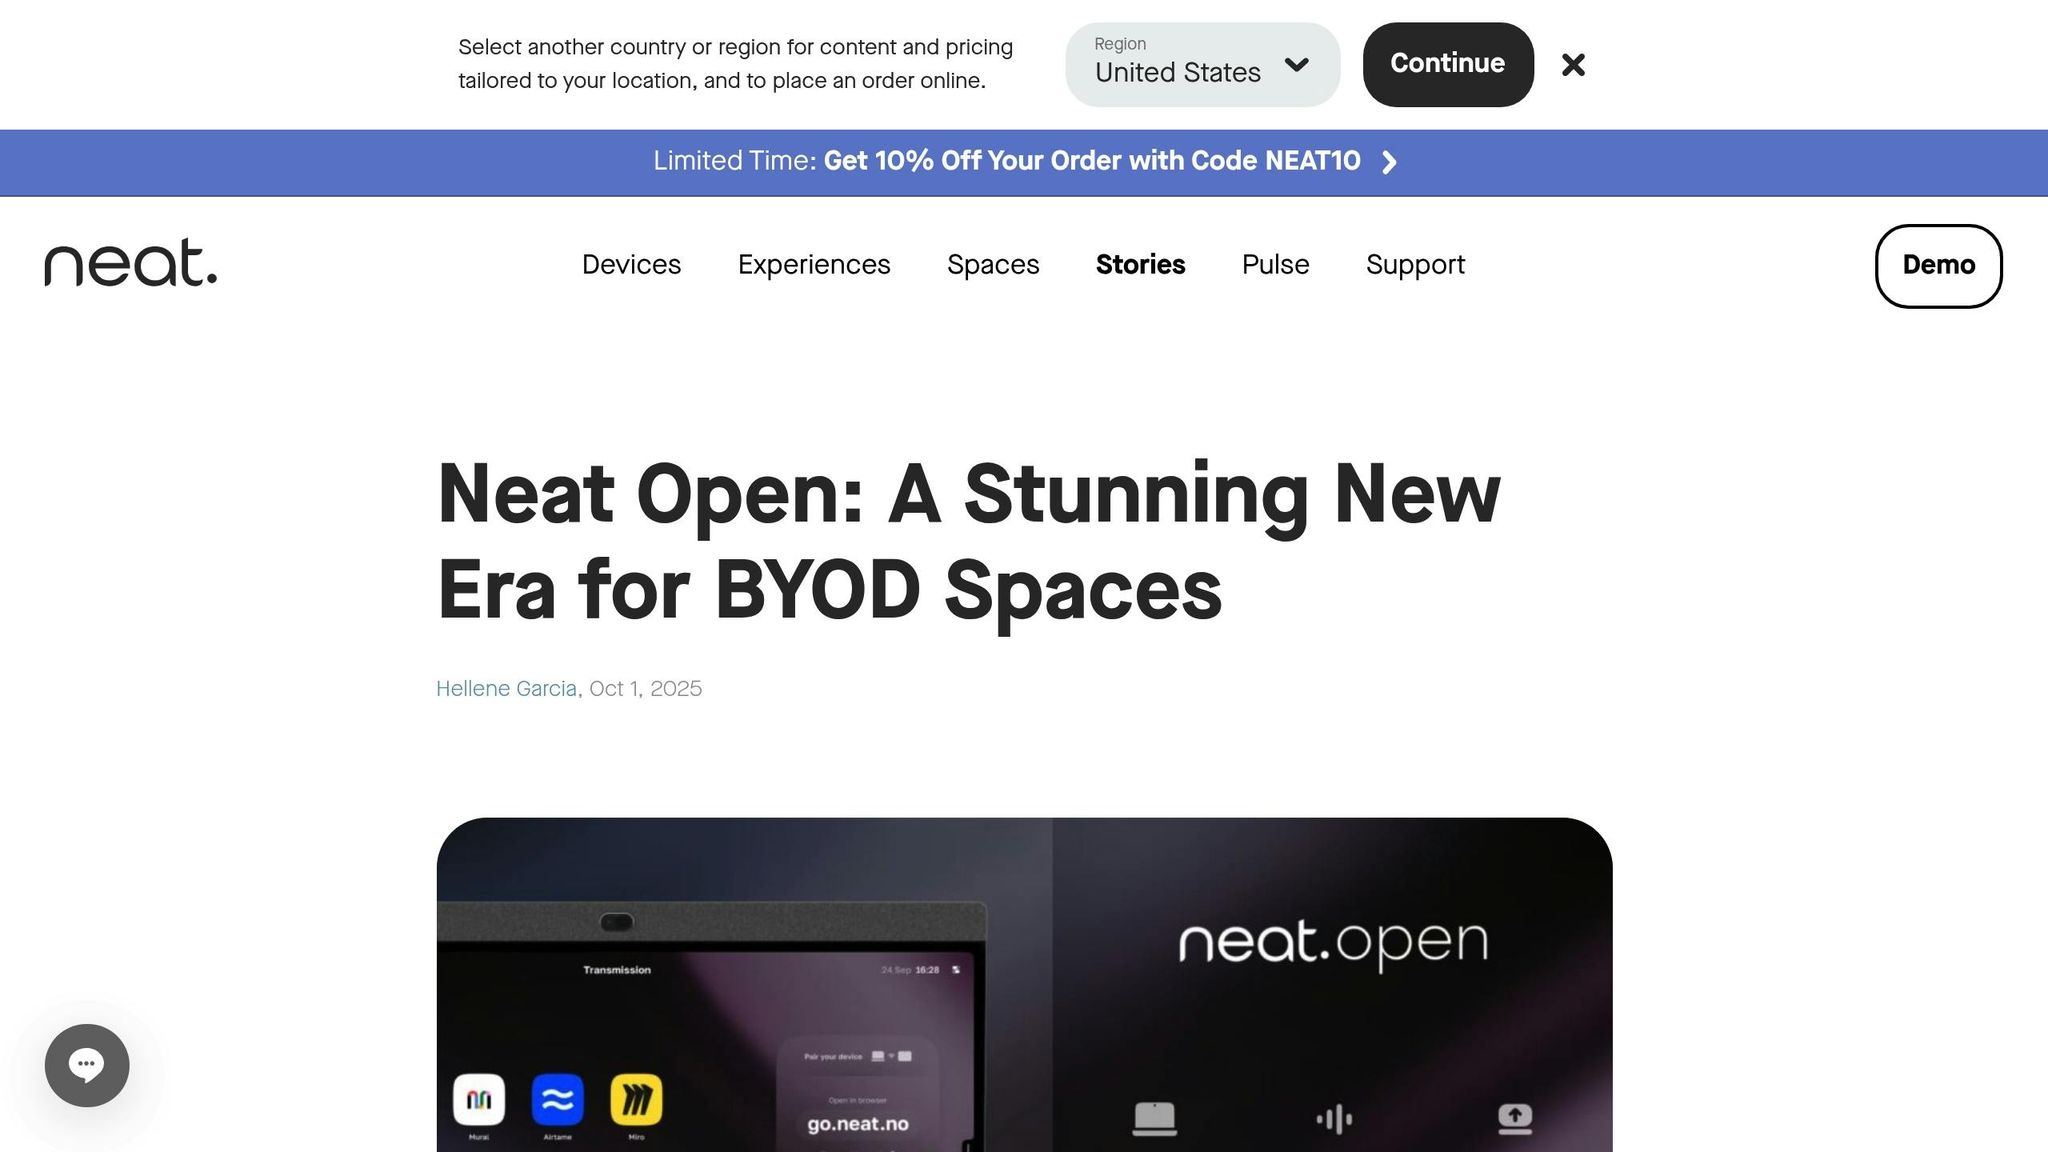Image resolution: width=2048 pixels, height=1152 pixels.
Task: Click the upload share icon in banner
Action: coord(1515,1118)
